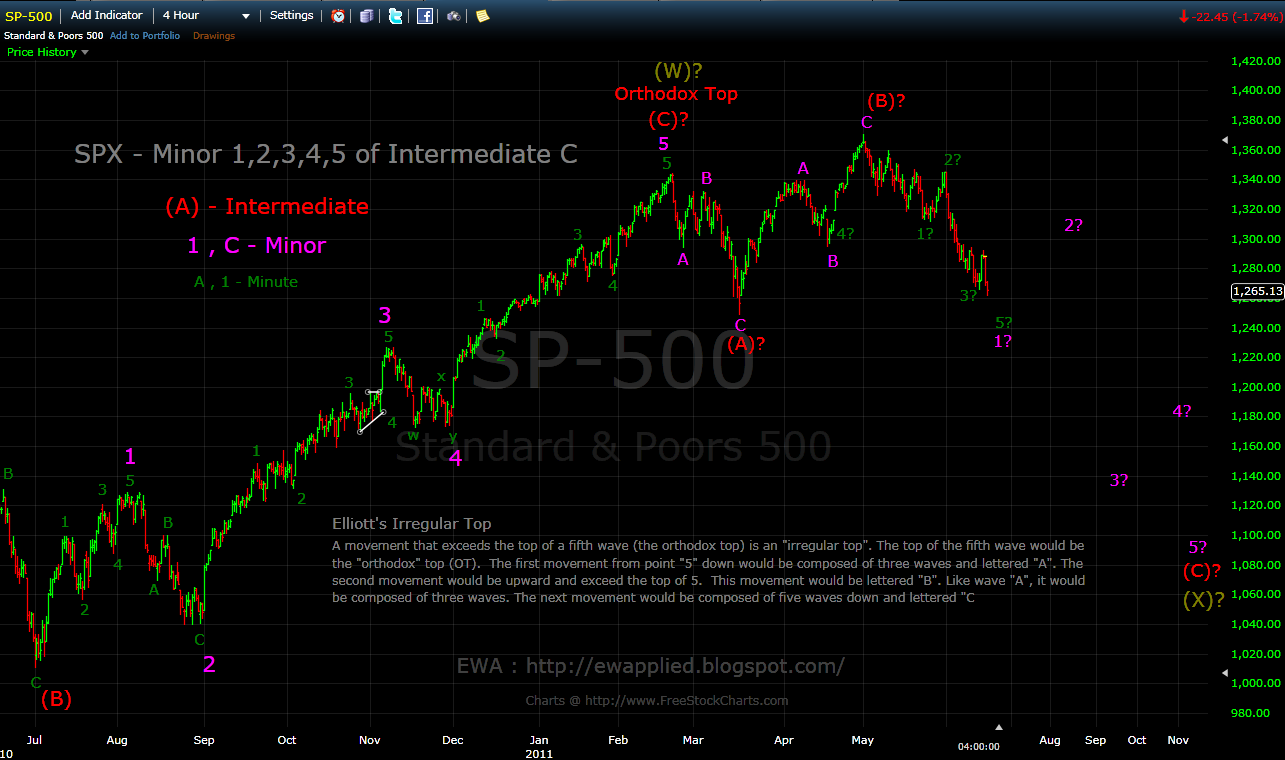Click the 'Elliott's Irregular Top' heading

(x=412, y=524)
